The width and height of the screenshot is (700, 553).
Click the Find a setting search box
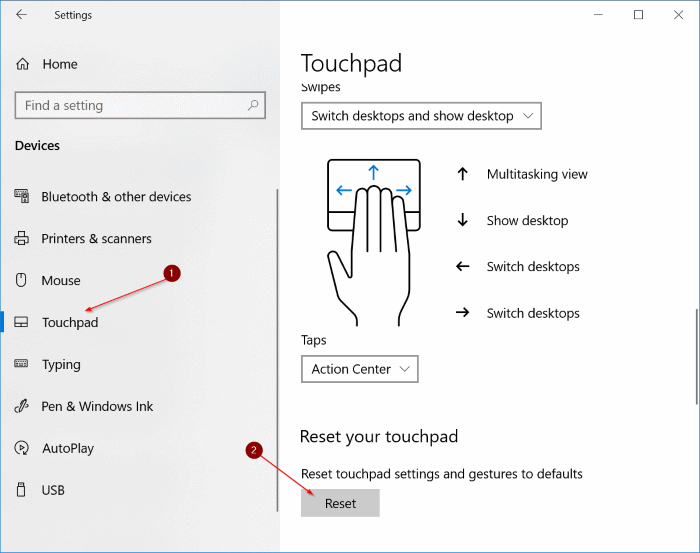click(130, 106)
